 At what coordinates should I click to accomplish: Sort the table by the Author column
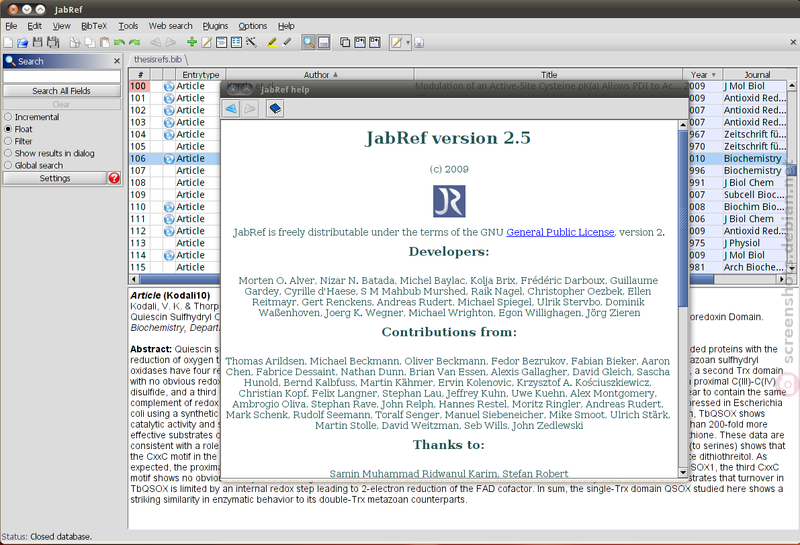coord(320,75)
